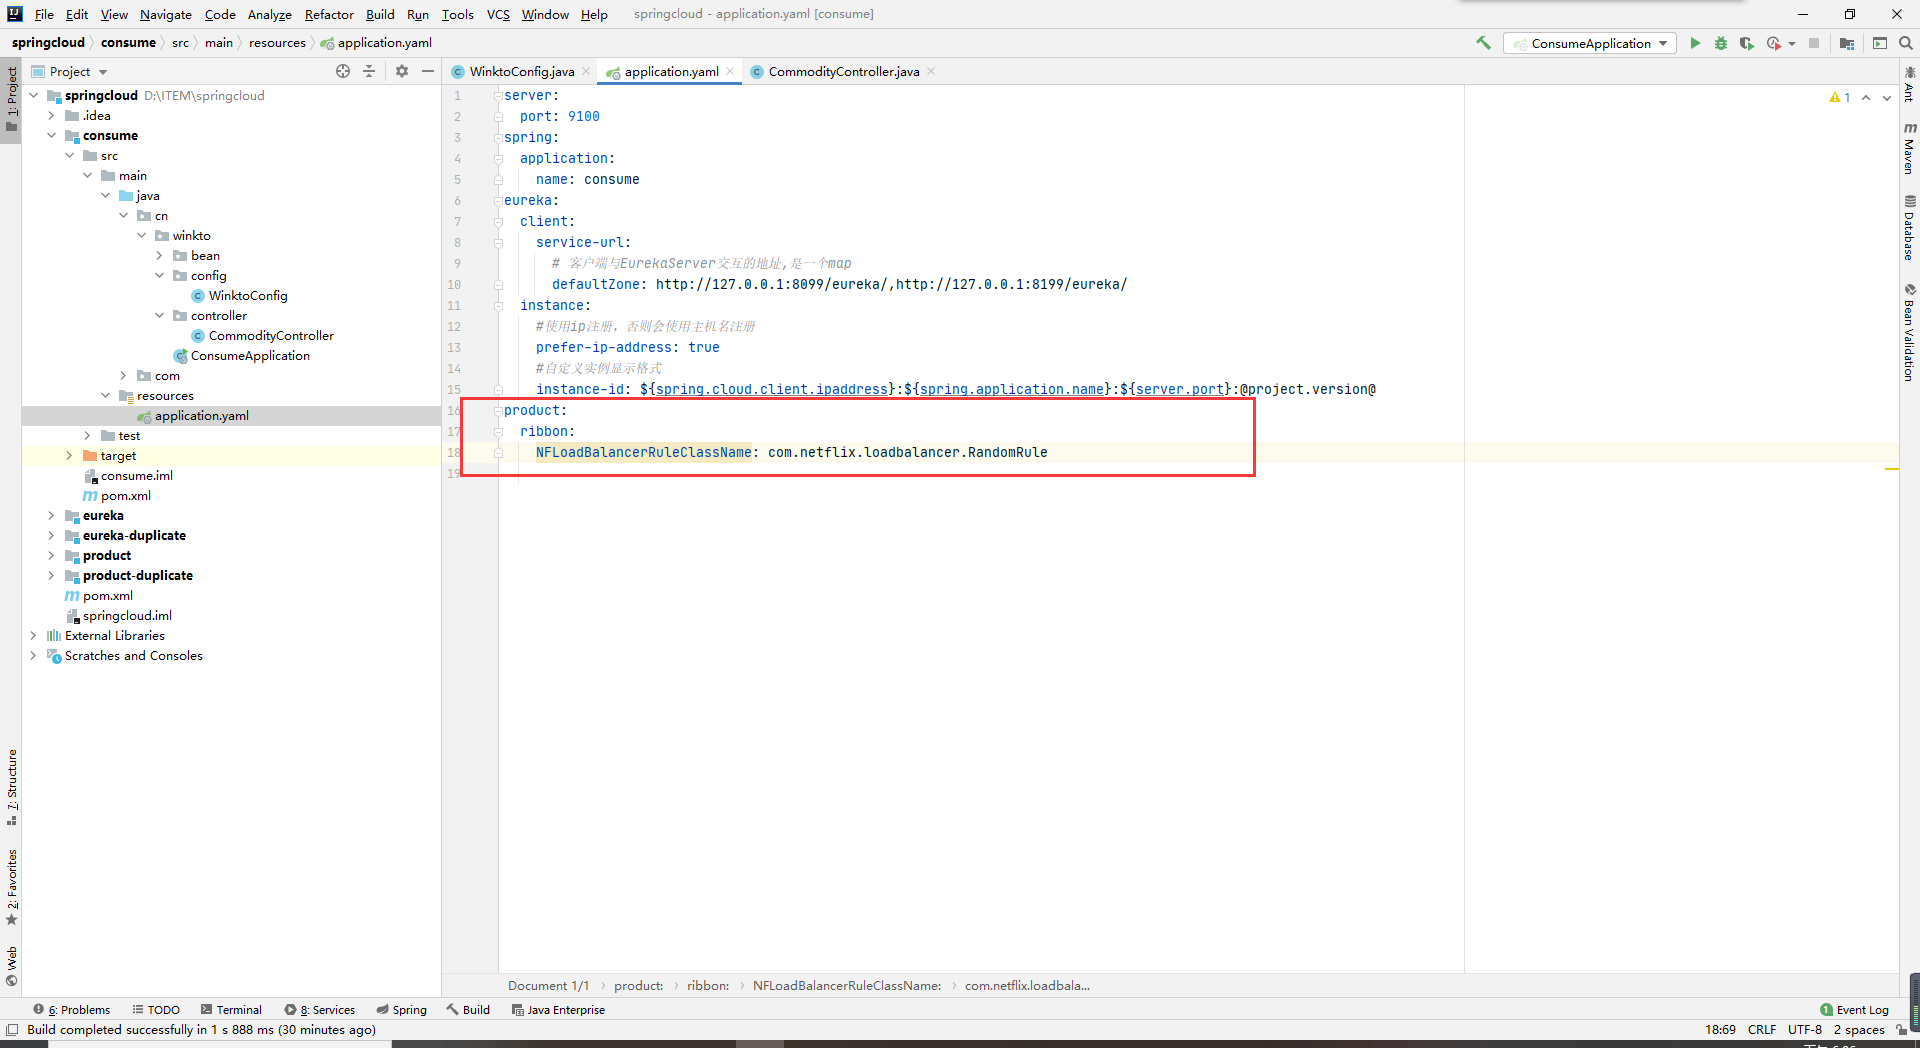Click the Stop process icon
This screenshot has height=1048, width=1920.
point(1814,43)
